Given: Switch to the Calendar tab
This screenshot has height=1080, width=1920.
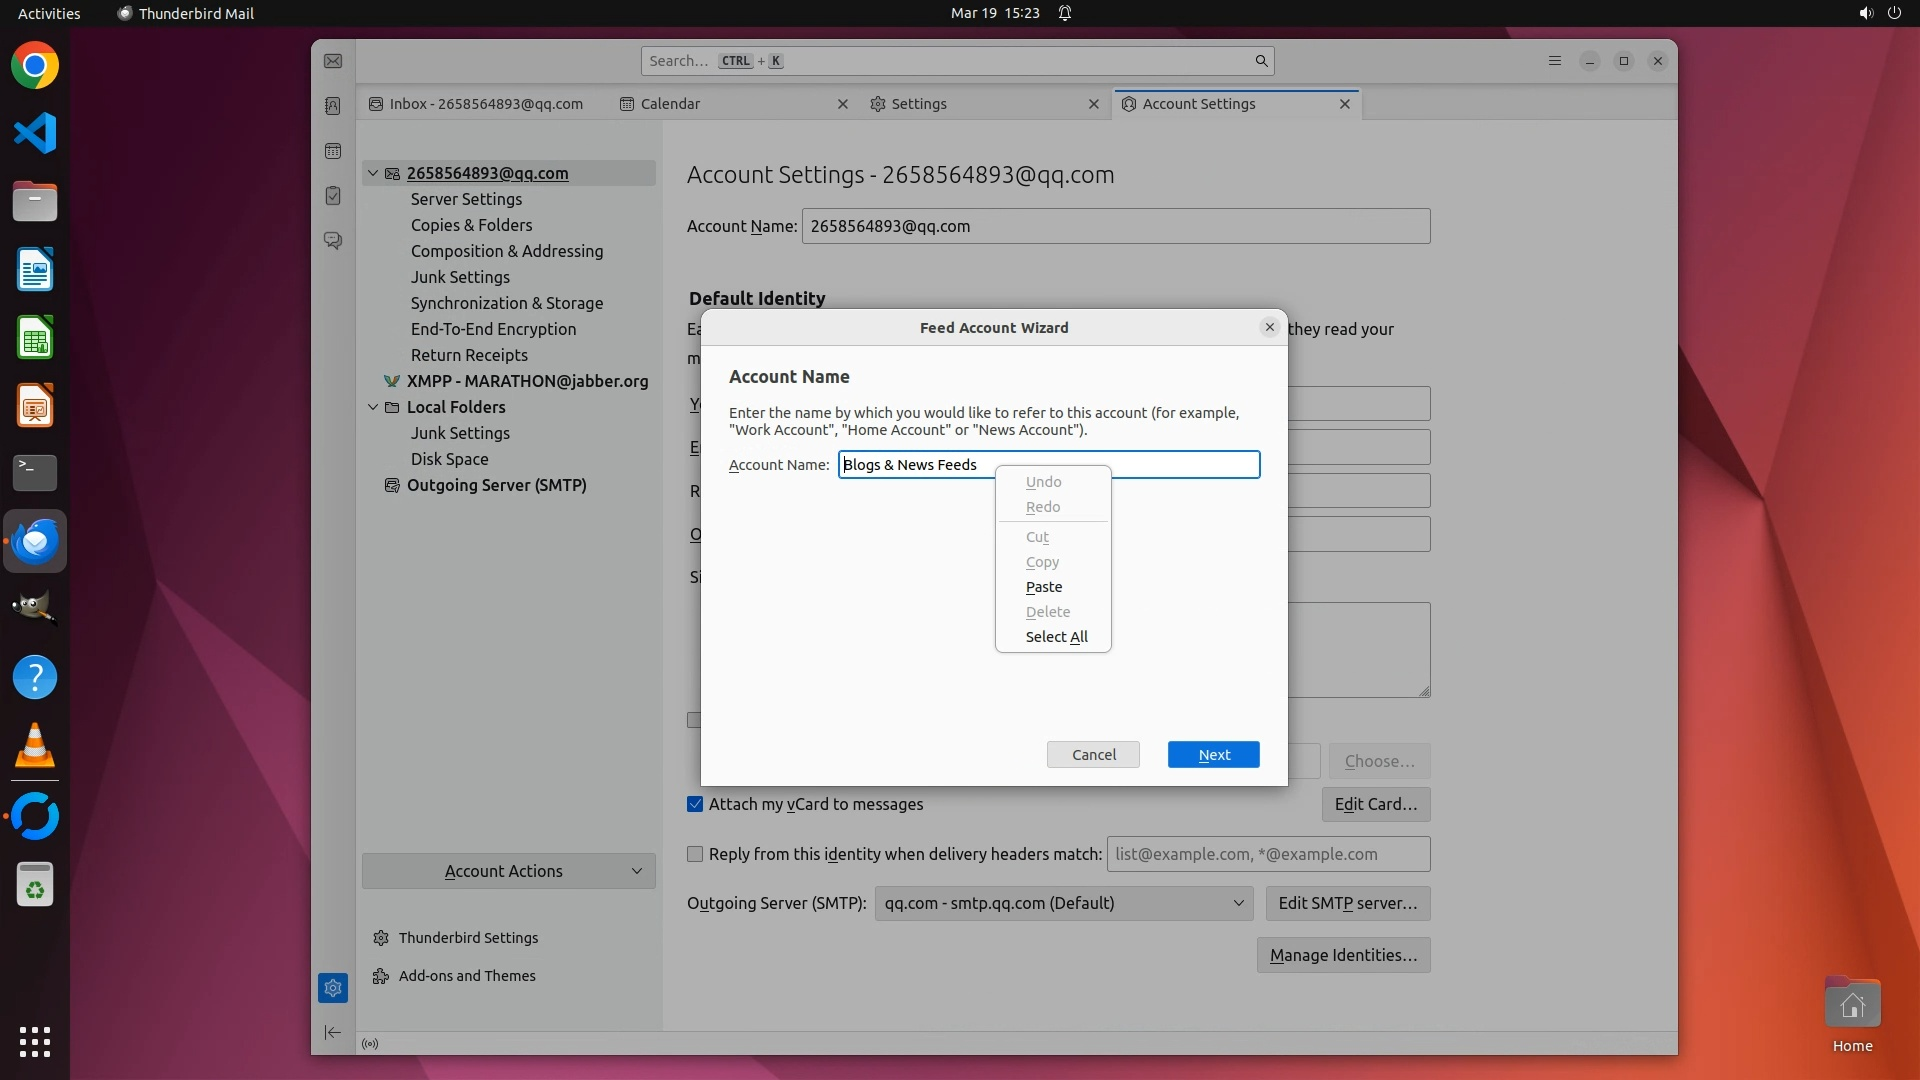Looking at the screenshot, I should coord(670,104).
